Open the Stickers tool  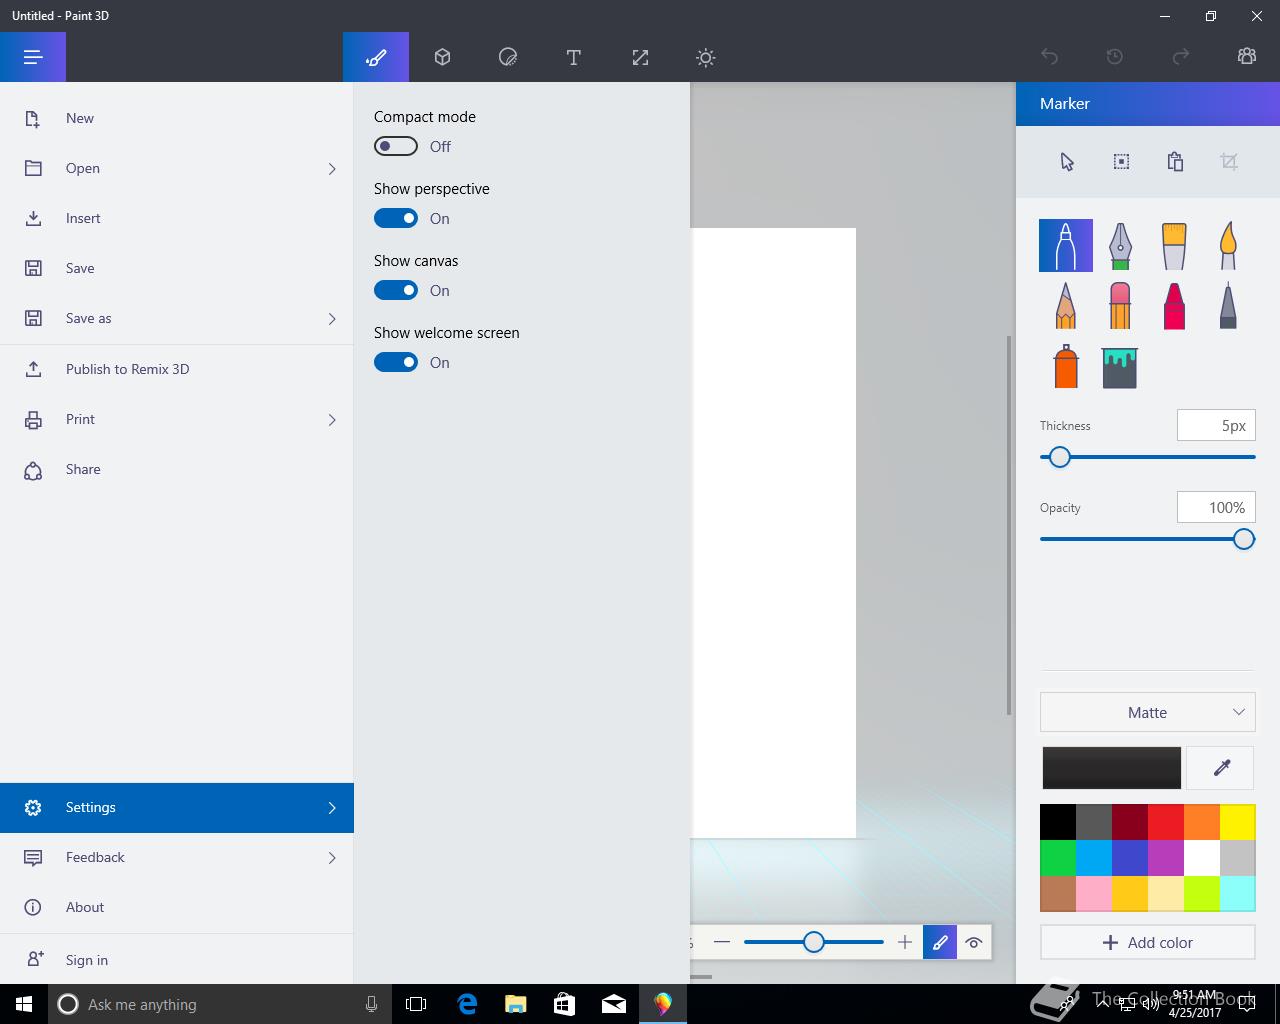tap(508, 57)
